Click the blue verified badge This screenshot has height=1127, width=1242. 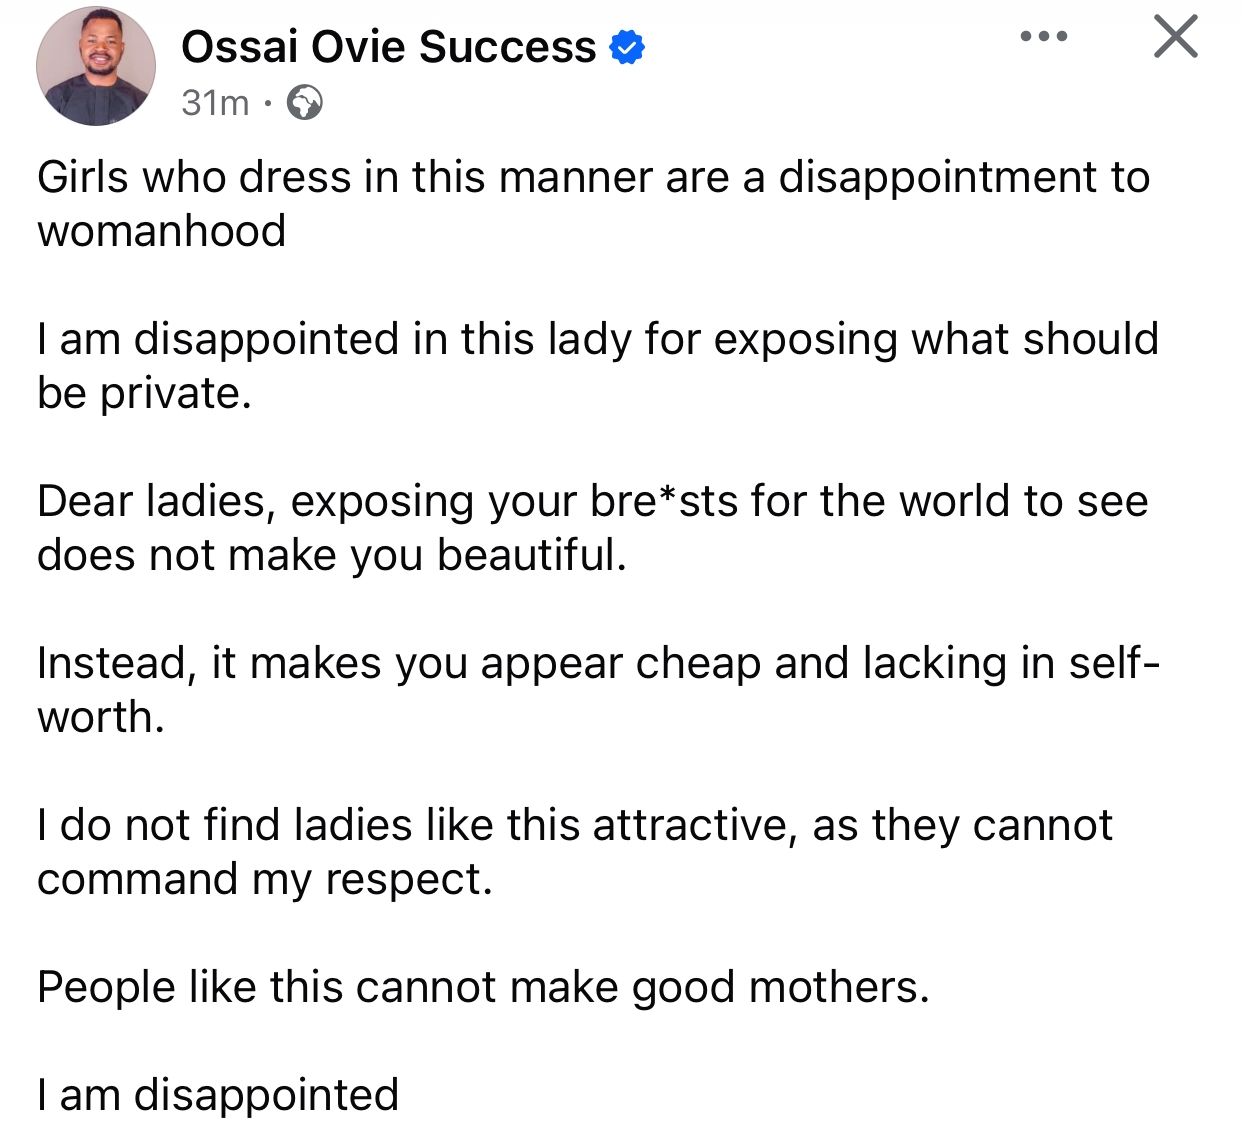pos(627,47)
